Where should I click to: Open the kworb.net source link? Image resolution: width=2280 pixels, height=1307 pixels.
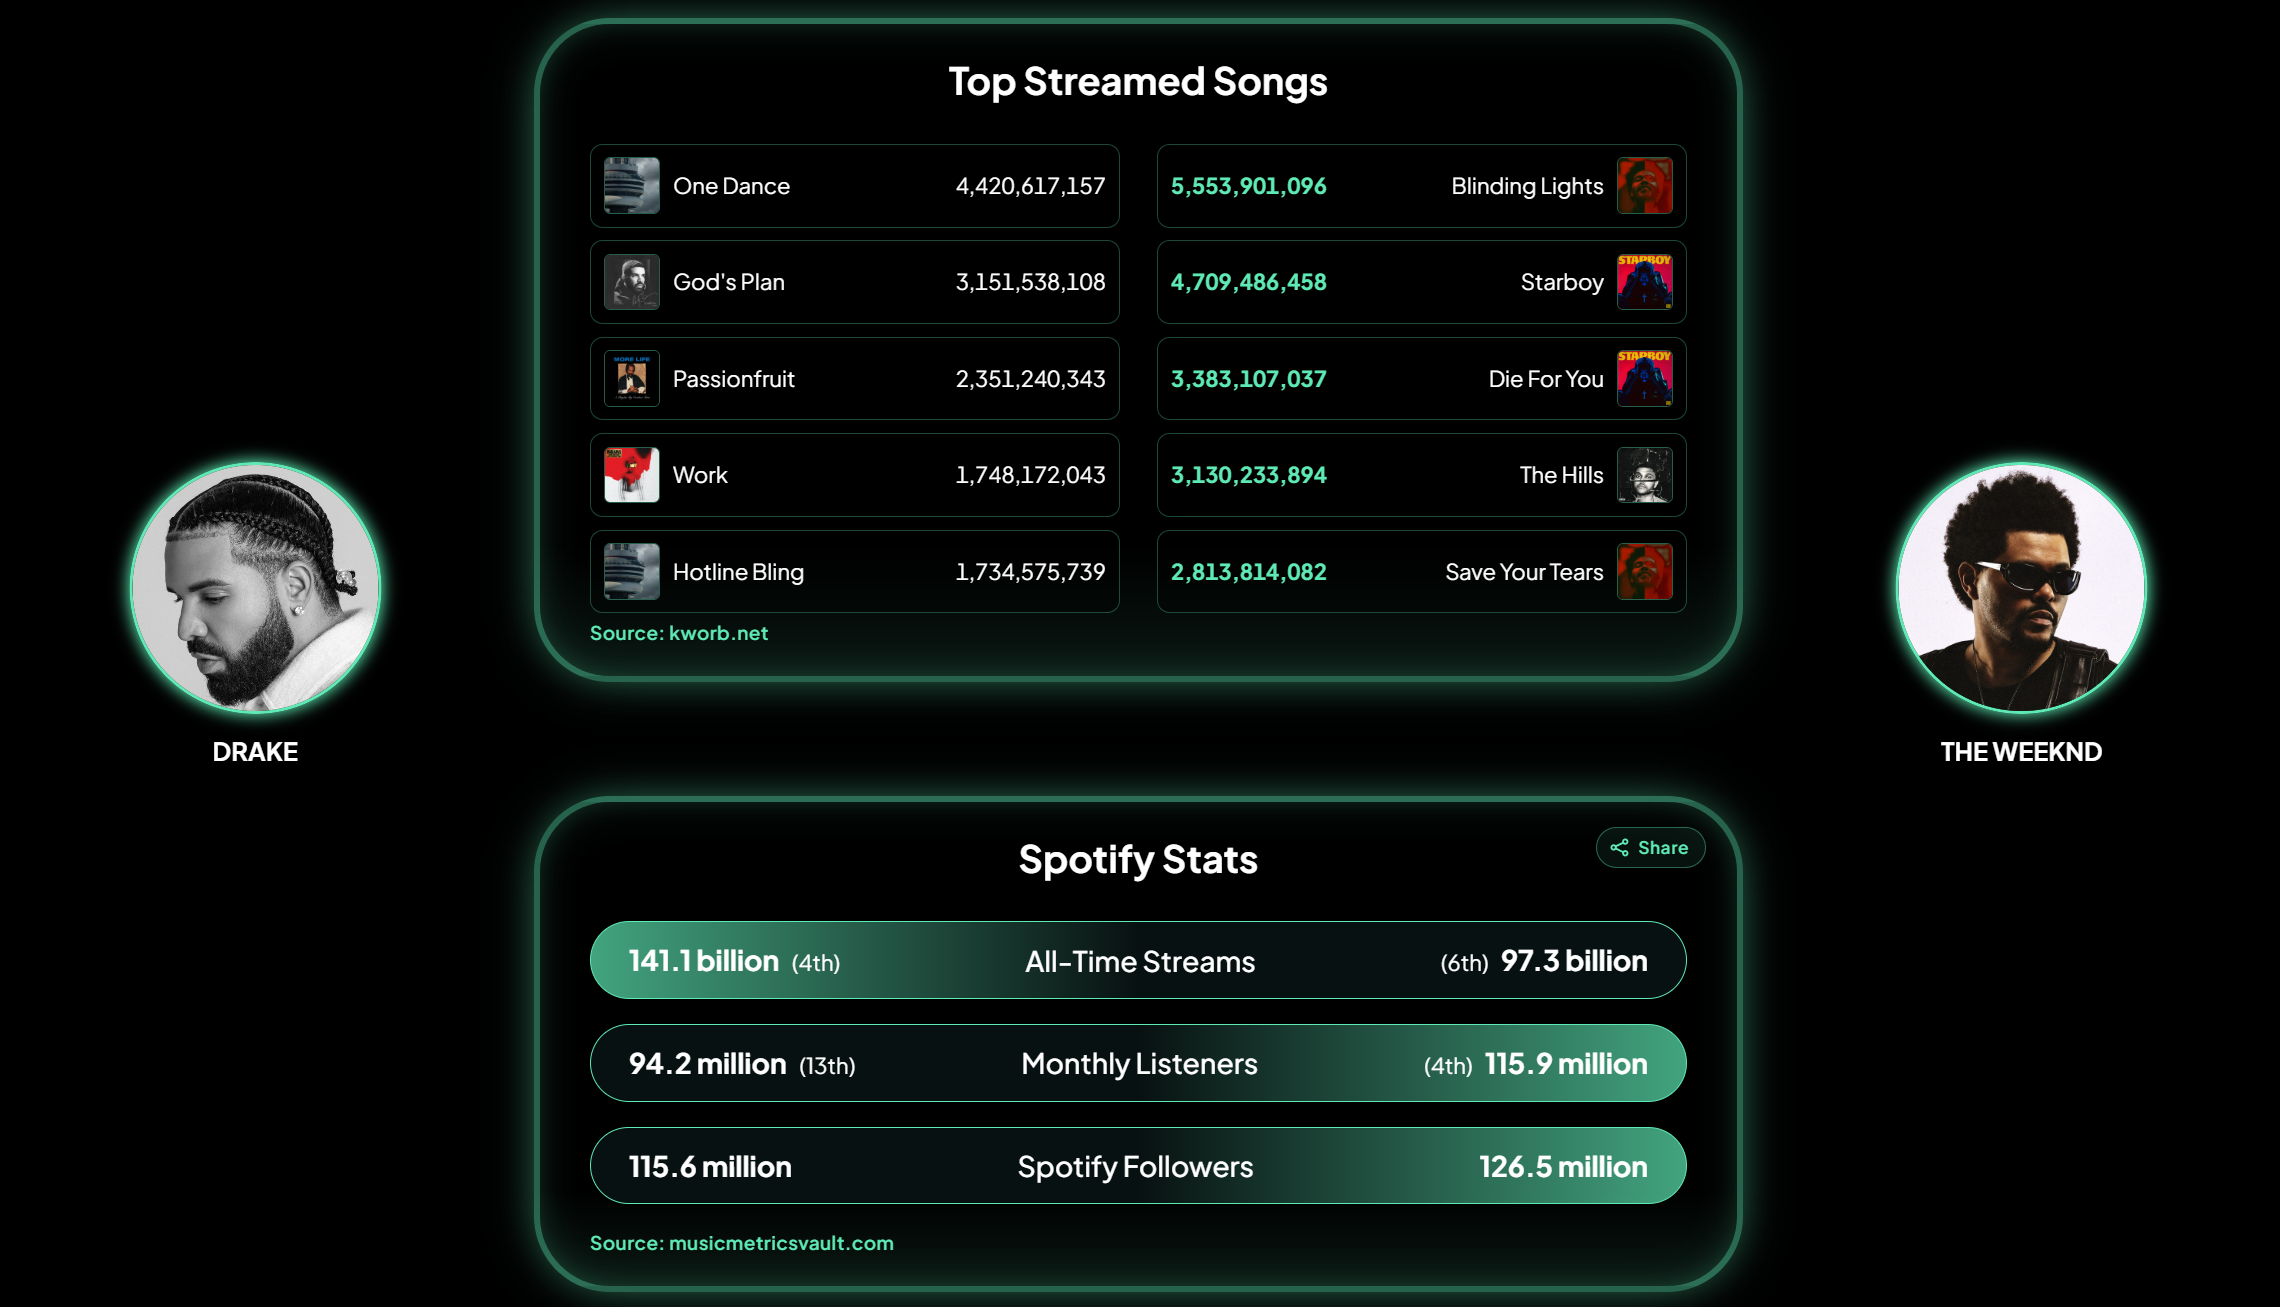point(718,633)
